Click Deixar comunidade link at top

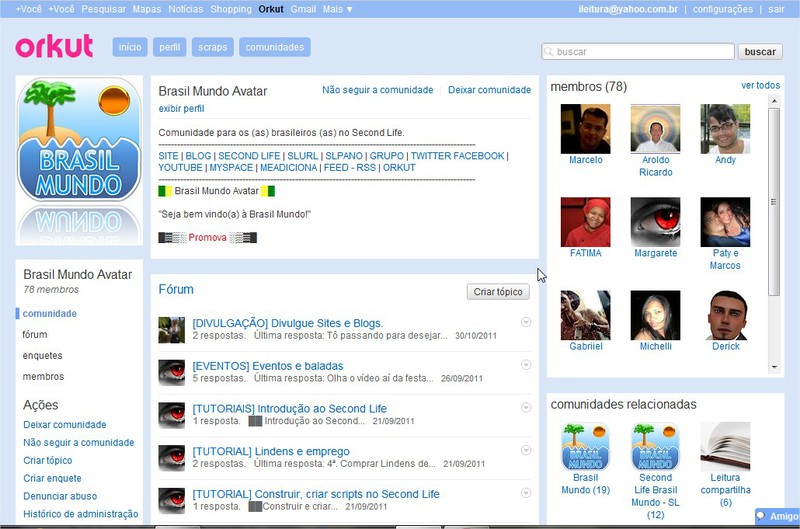tap(489, 90)
